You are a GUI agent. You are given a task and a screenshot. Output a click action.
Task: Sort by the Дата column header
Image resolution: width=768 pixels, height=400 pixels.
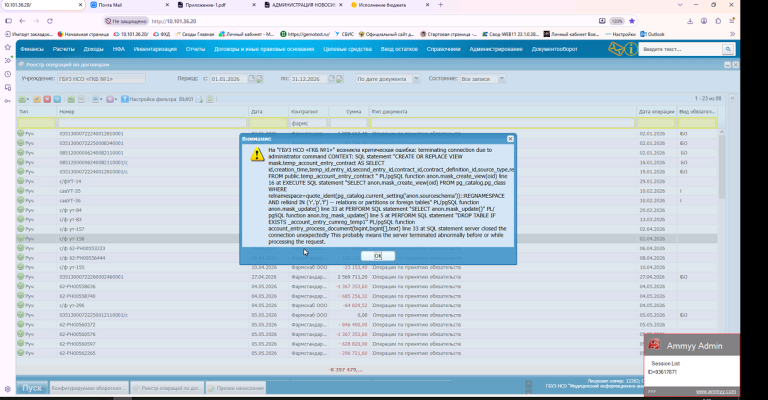268,112
